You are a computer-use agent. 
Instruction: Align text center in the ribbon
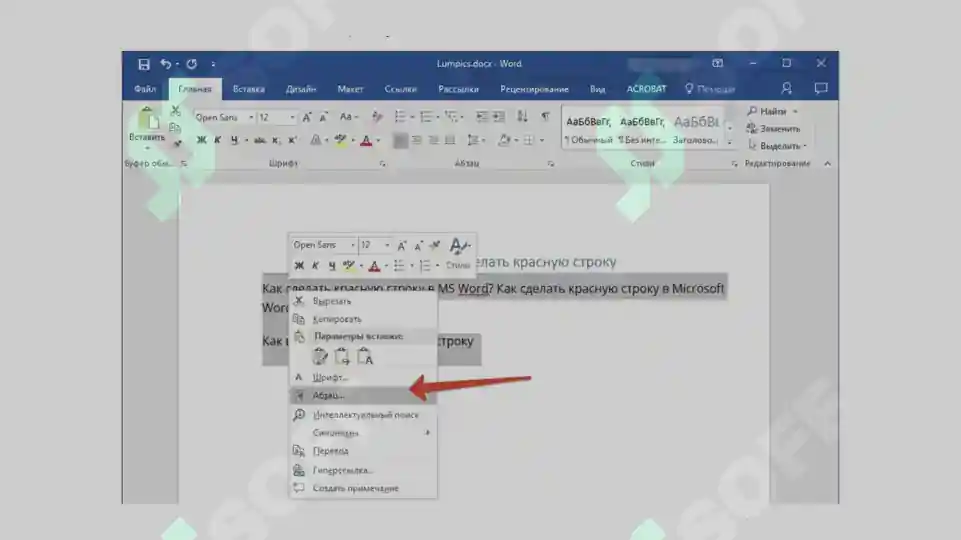coord(417,141)
